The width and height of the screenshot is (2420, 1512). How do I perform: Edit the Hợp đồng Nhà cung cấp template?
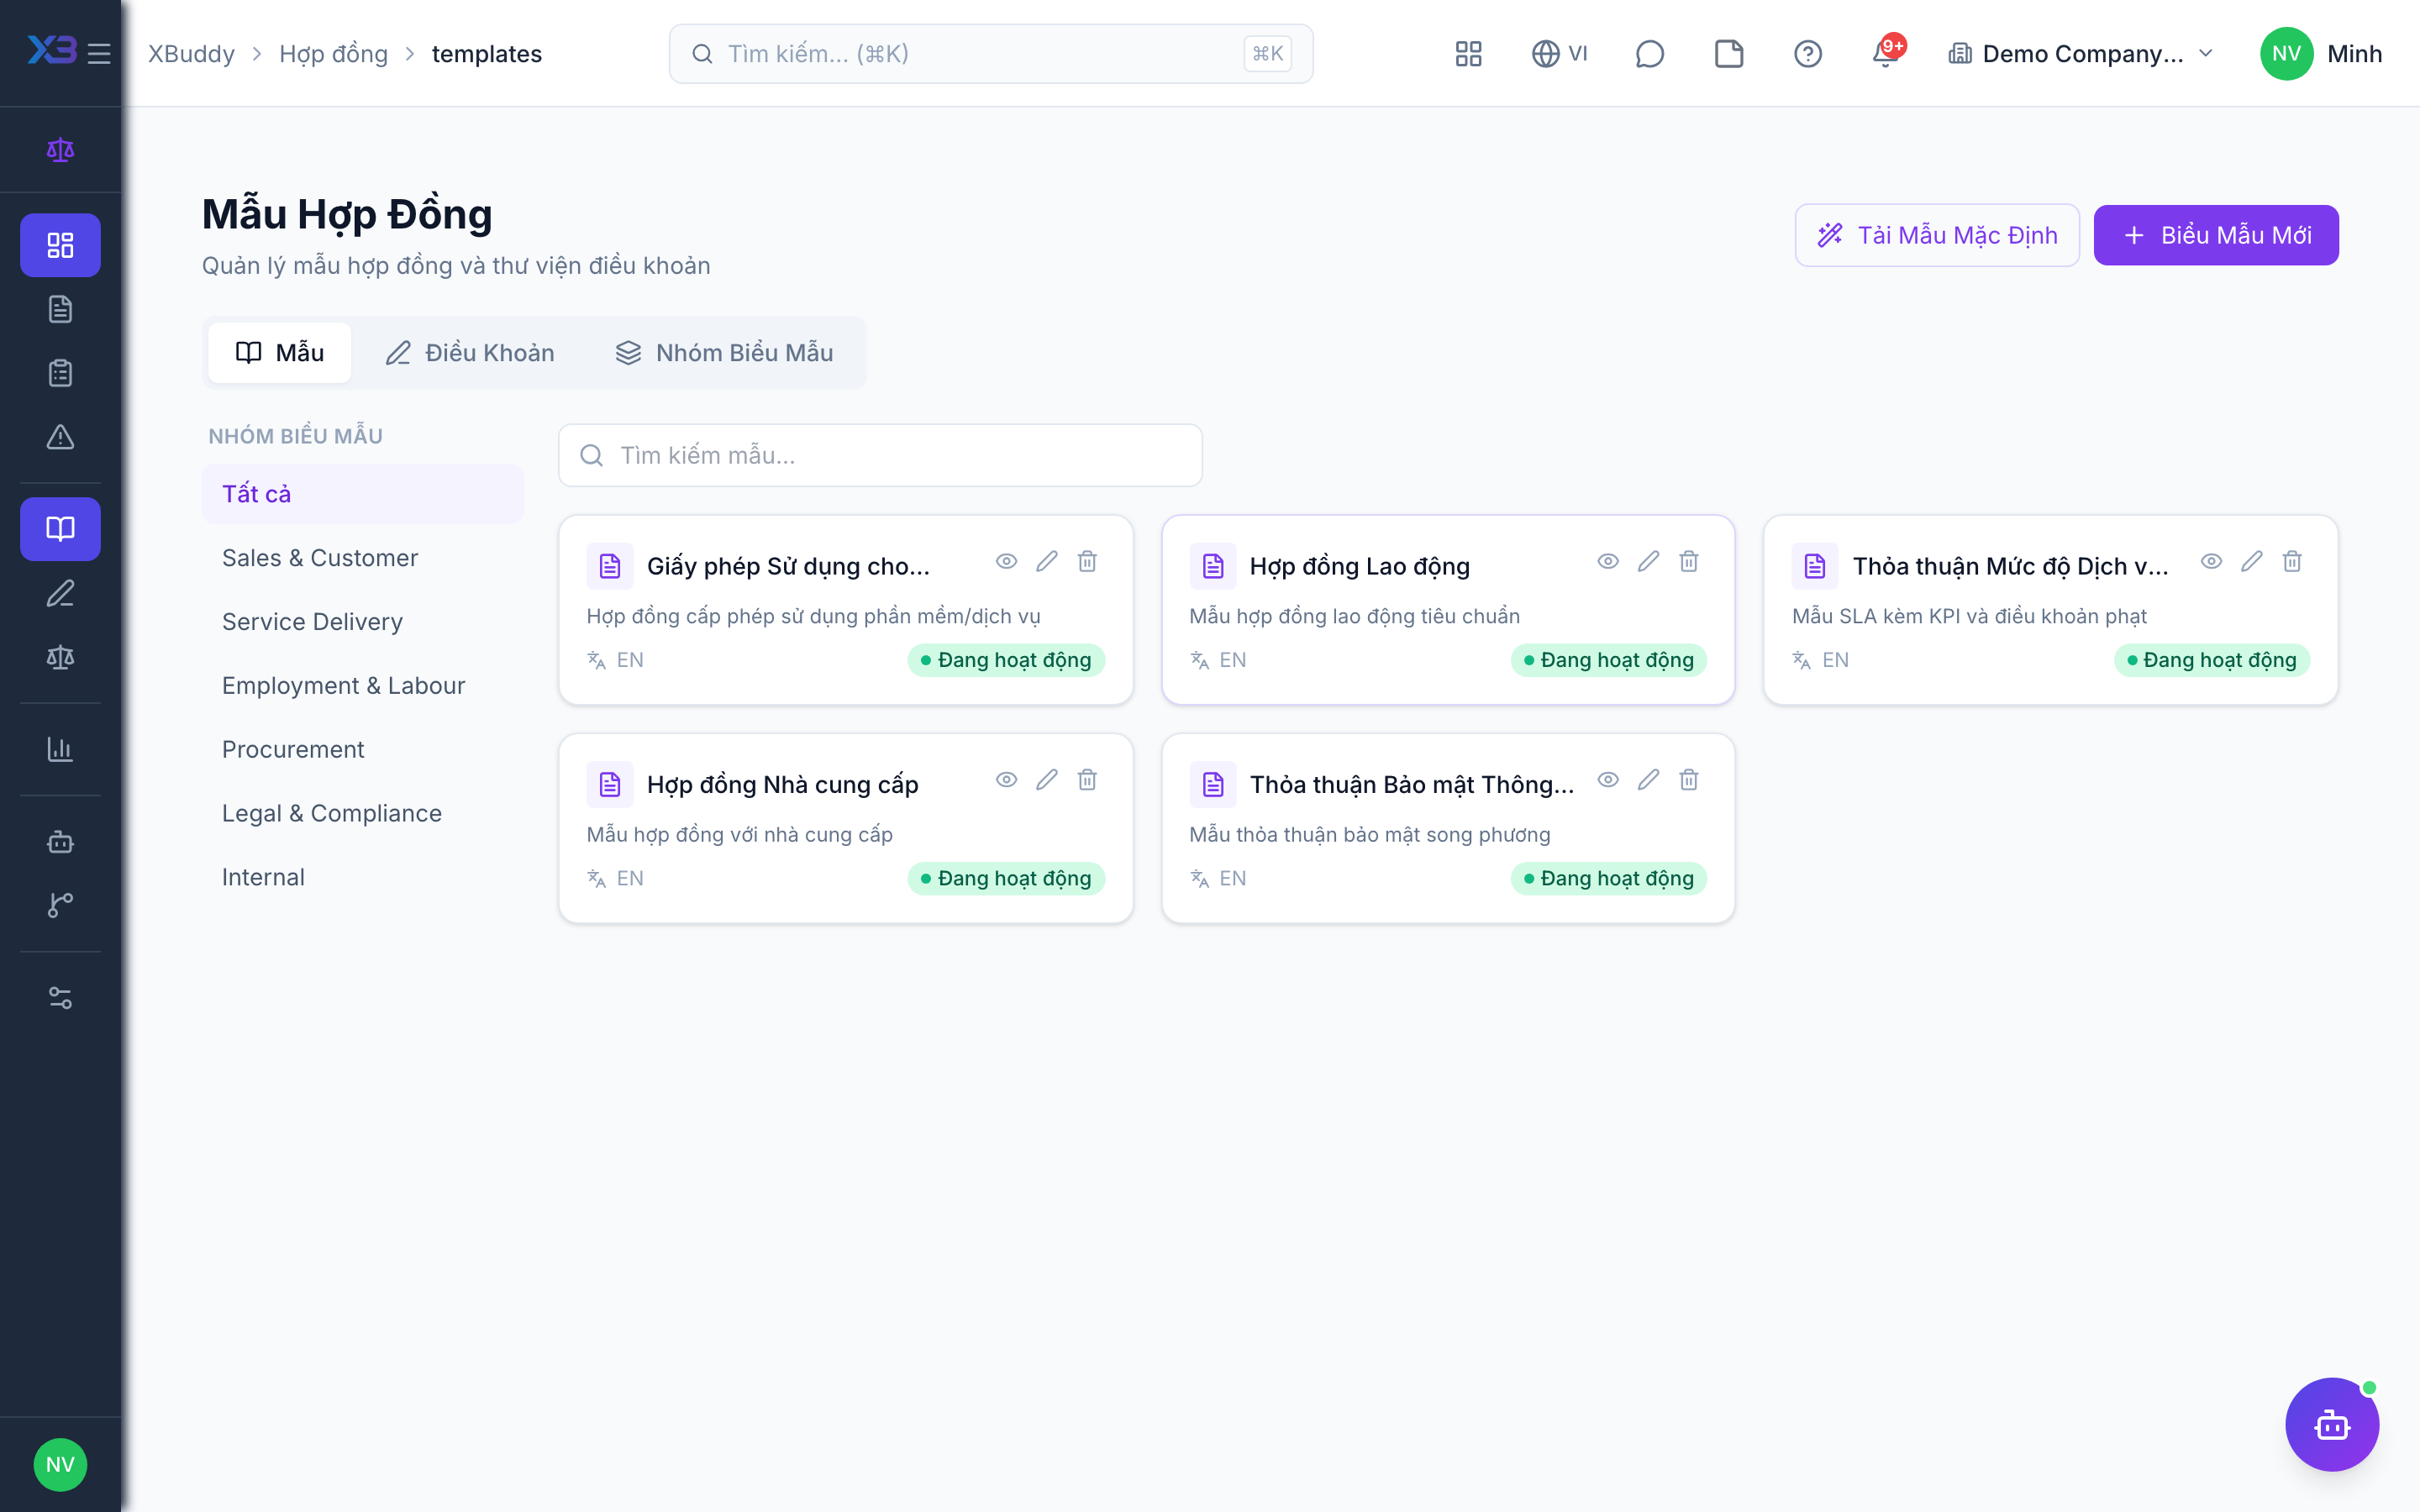point(1047,780)
